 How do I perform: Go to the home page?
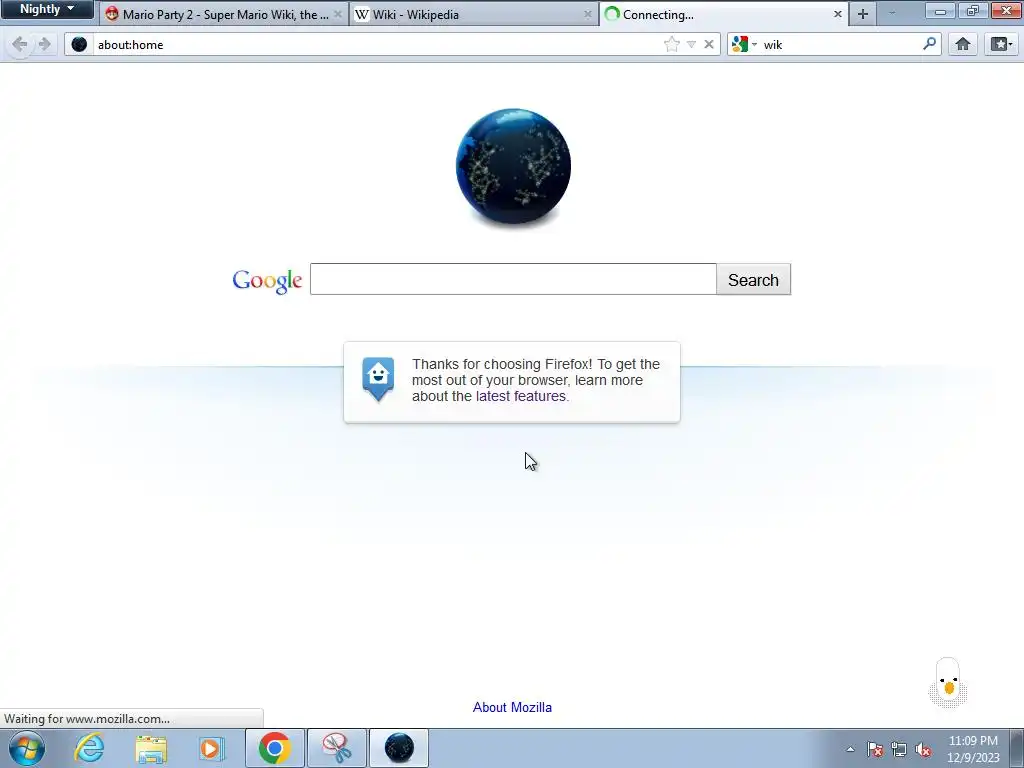(x=963, y=44)
